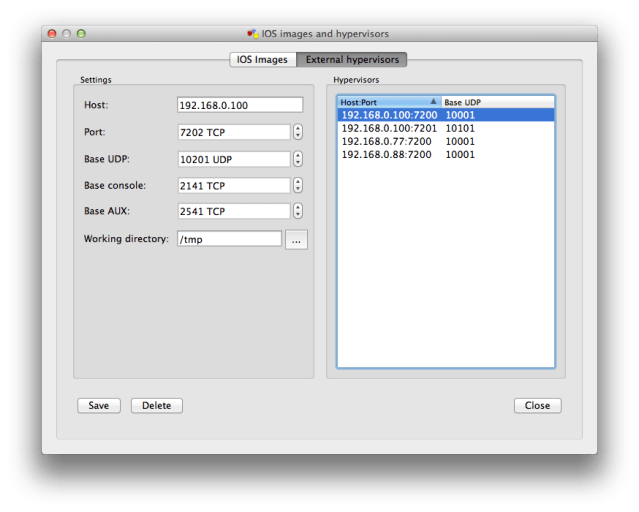Click the red window close button
This screenshot has height=512, width=639.
pos(52,33)
